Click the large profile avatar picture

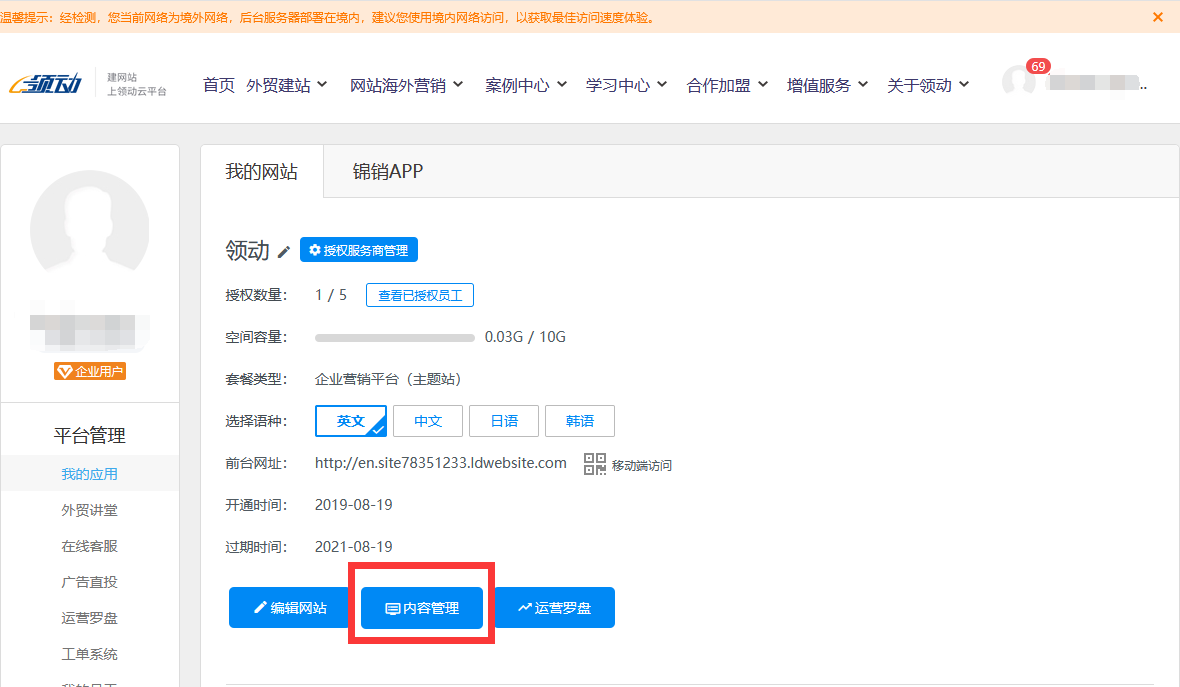(90, 230)
